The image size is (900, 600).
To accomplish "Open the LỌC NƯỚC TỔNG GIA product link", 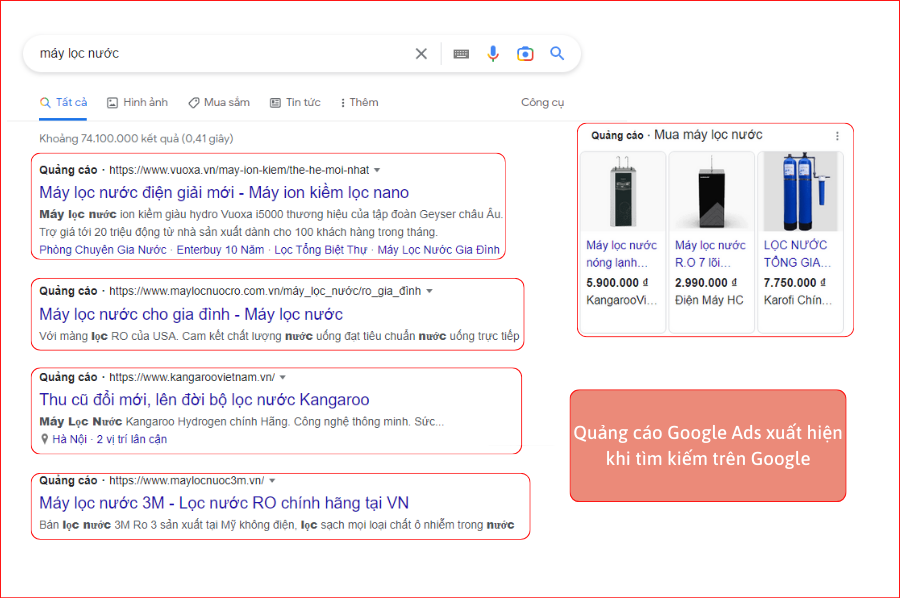I will [x=797, y=254].
